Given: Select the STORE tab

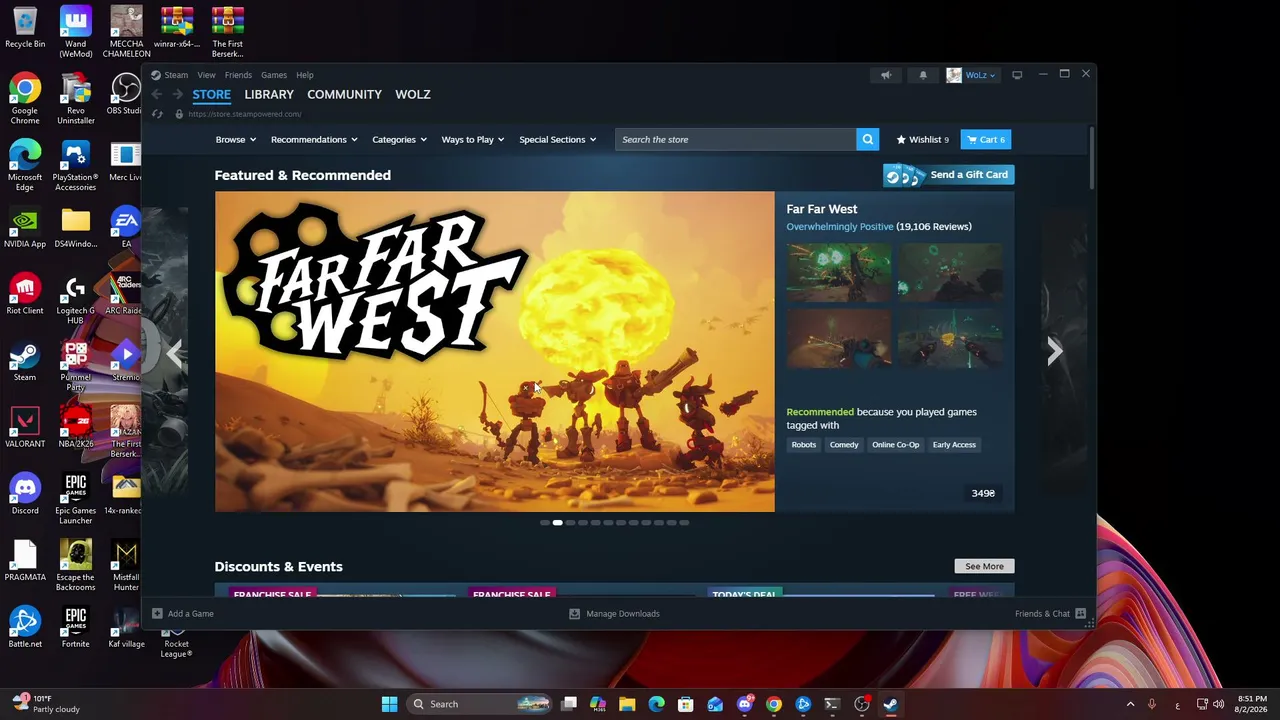Looking at the screenshot, I should click(211, 94).
